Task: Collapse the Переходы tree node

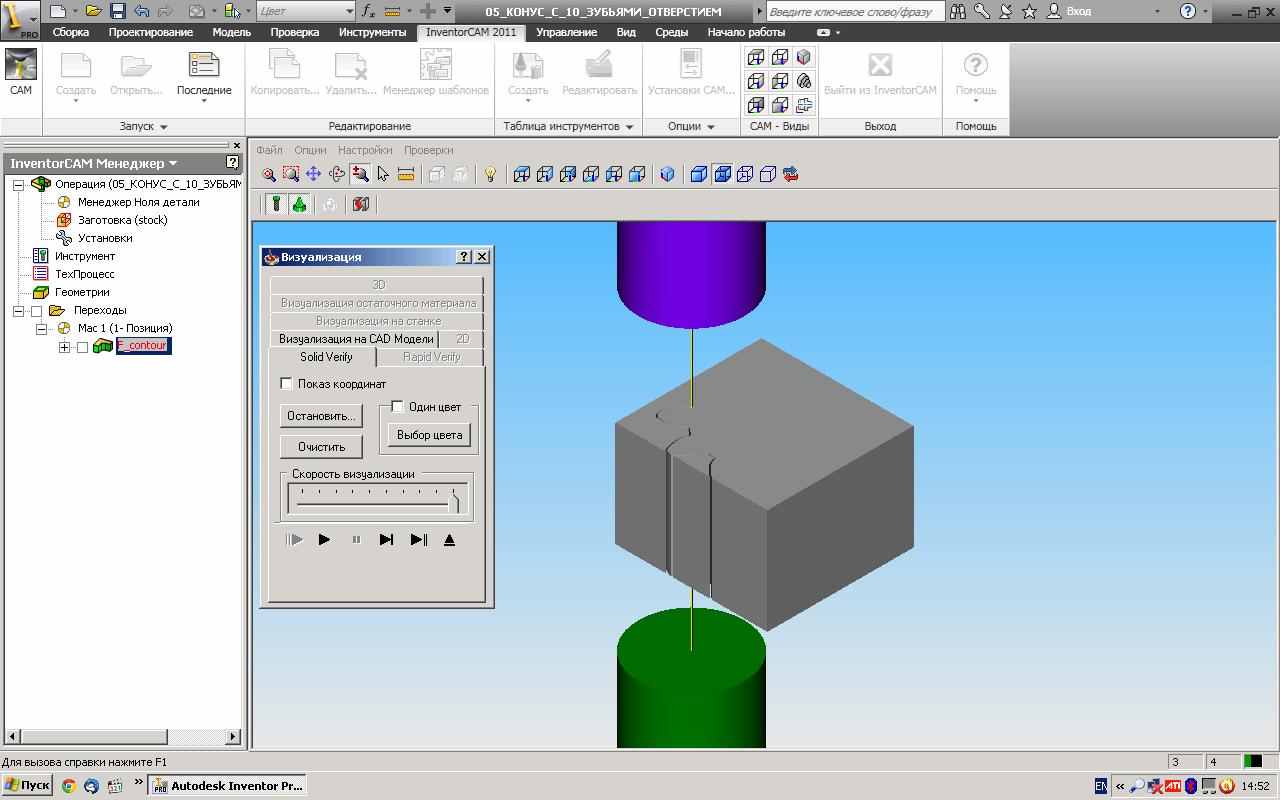Action: pos(18,311)
